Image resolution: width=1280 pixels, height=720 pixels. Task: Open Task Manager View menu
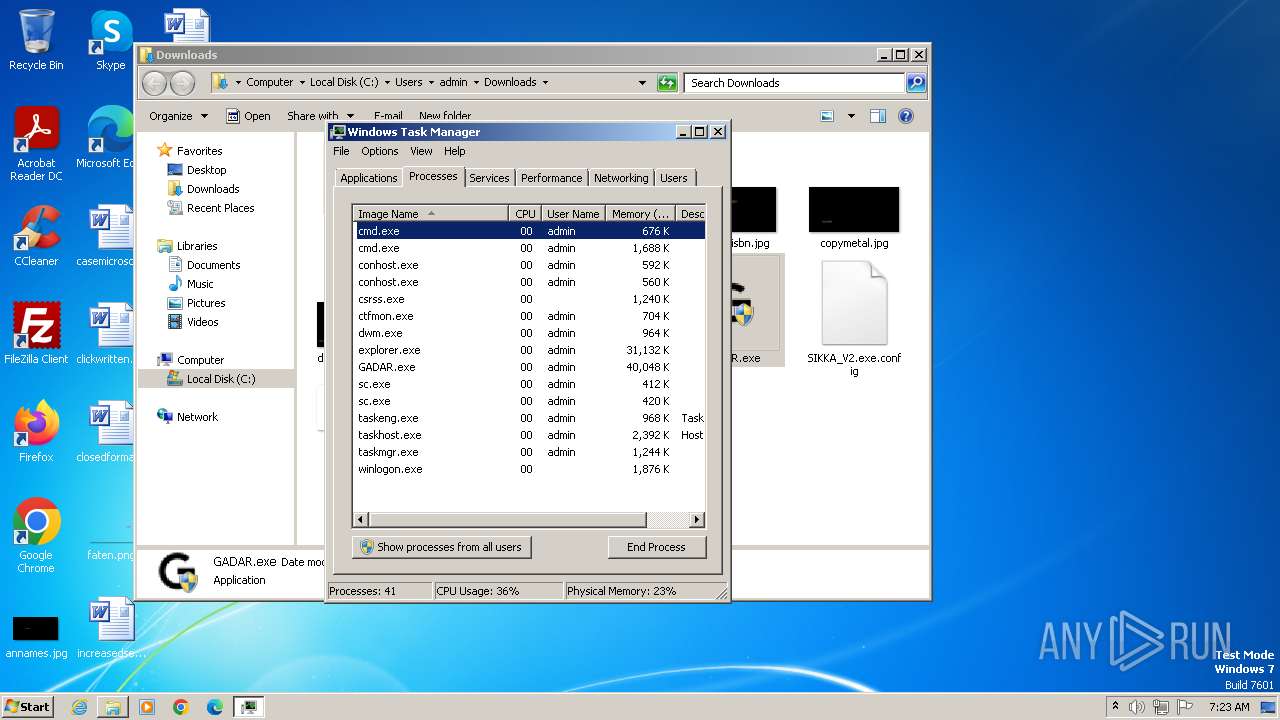tap(421, 151)
